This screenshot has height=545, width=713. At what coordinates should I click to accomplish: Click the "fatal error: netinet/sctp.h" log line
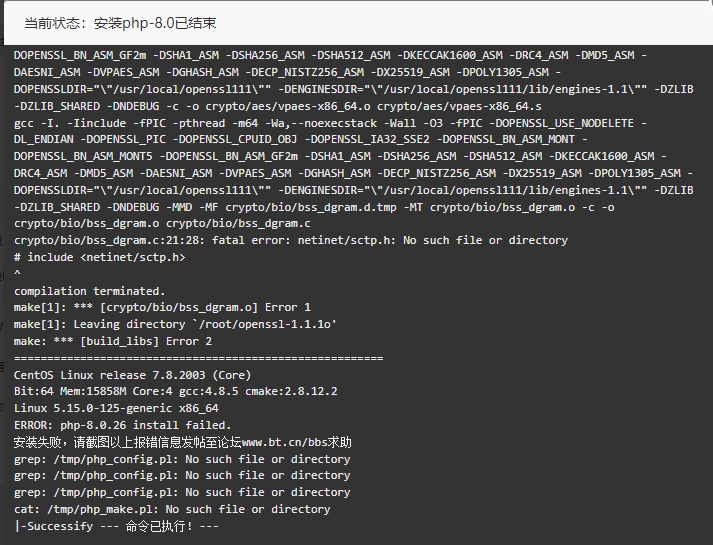tap(291, 240)
